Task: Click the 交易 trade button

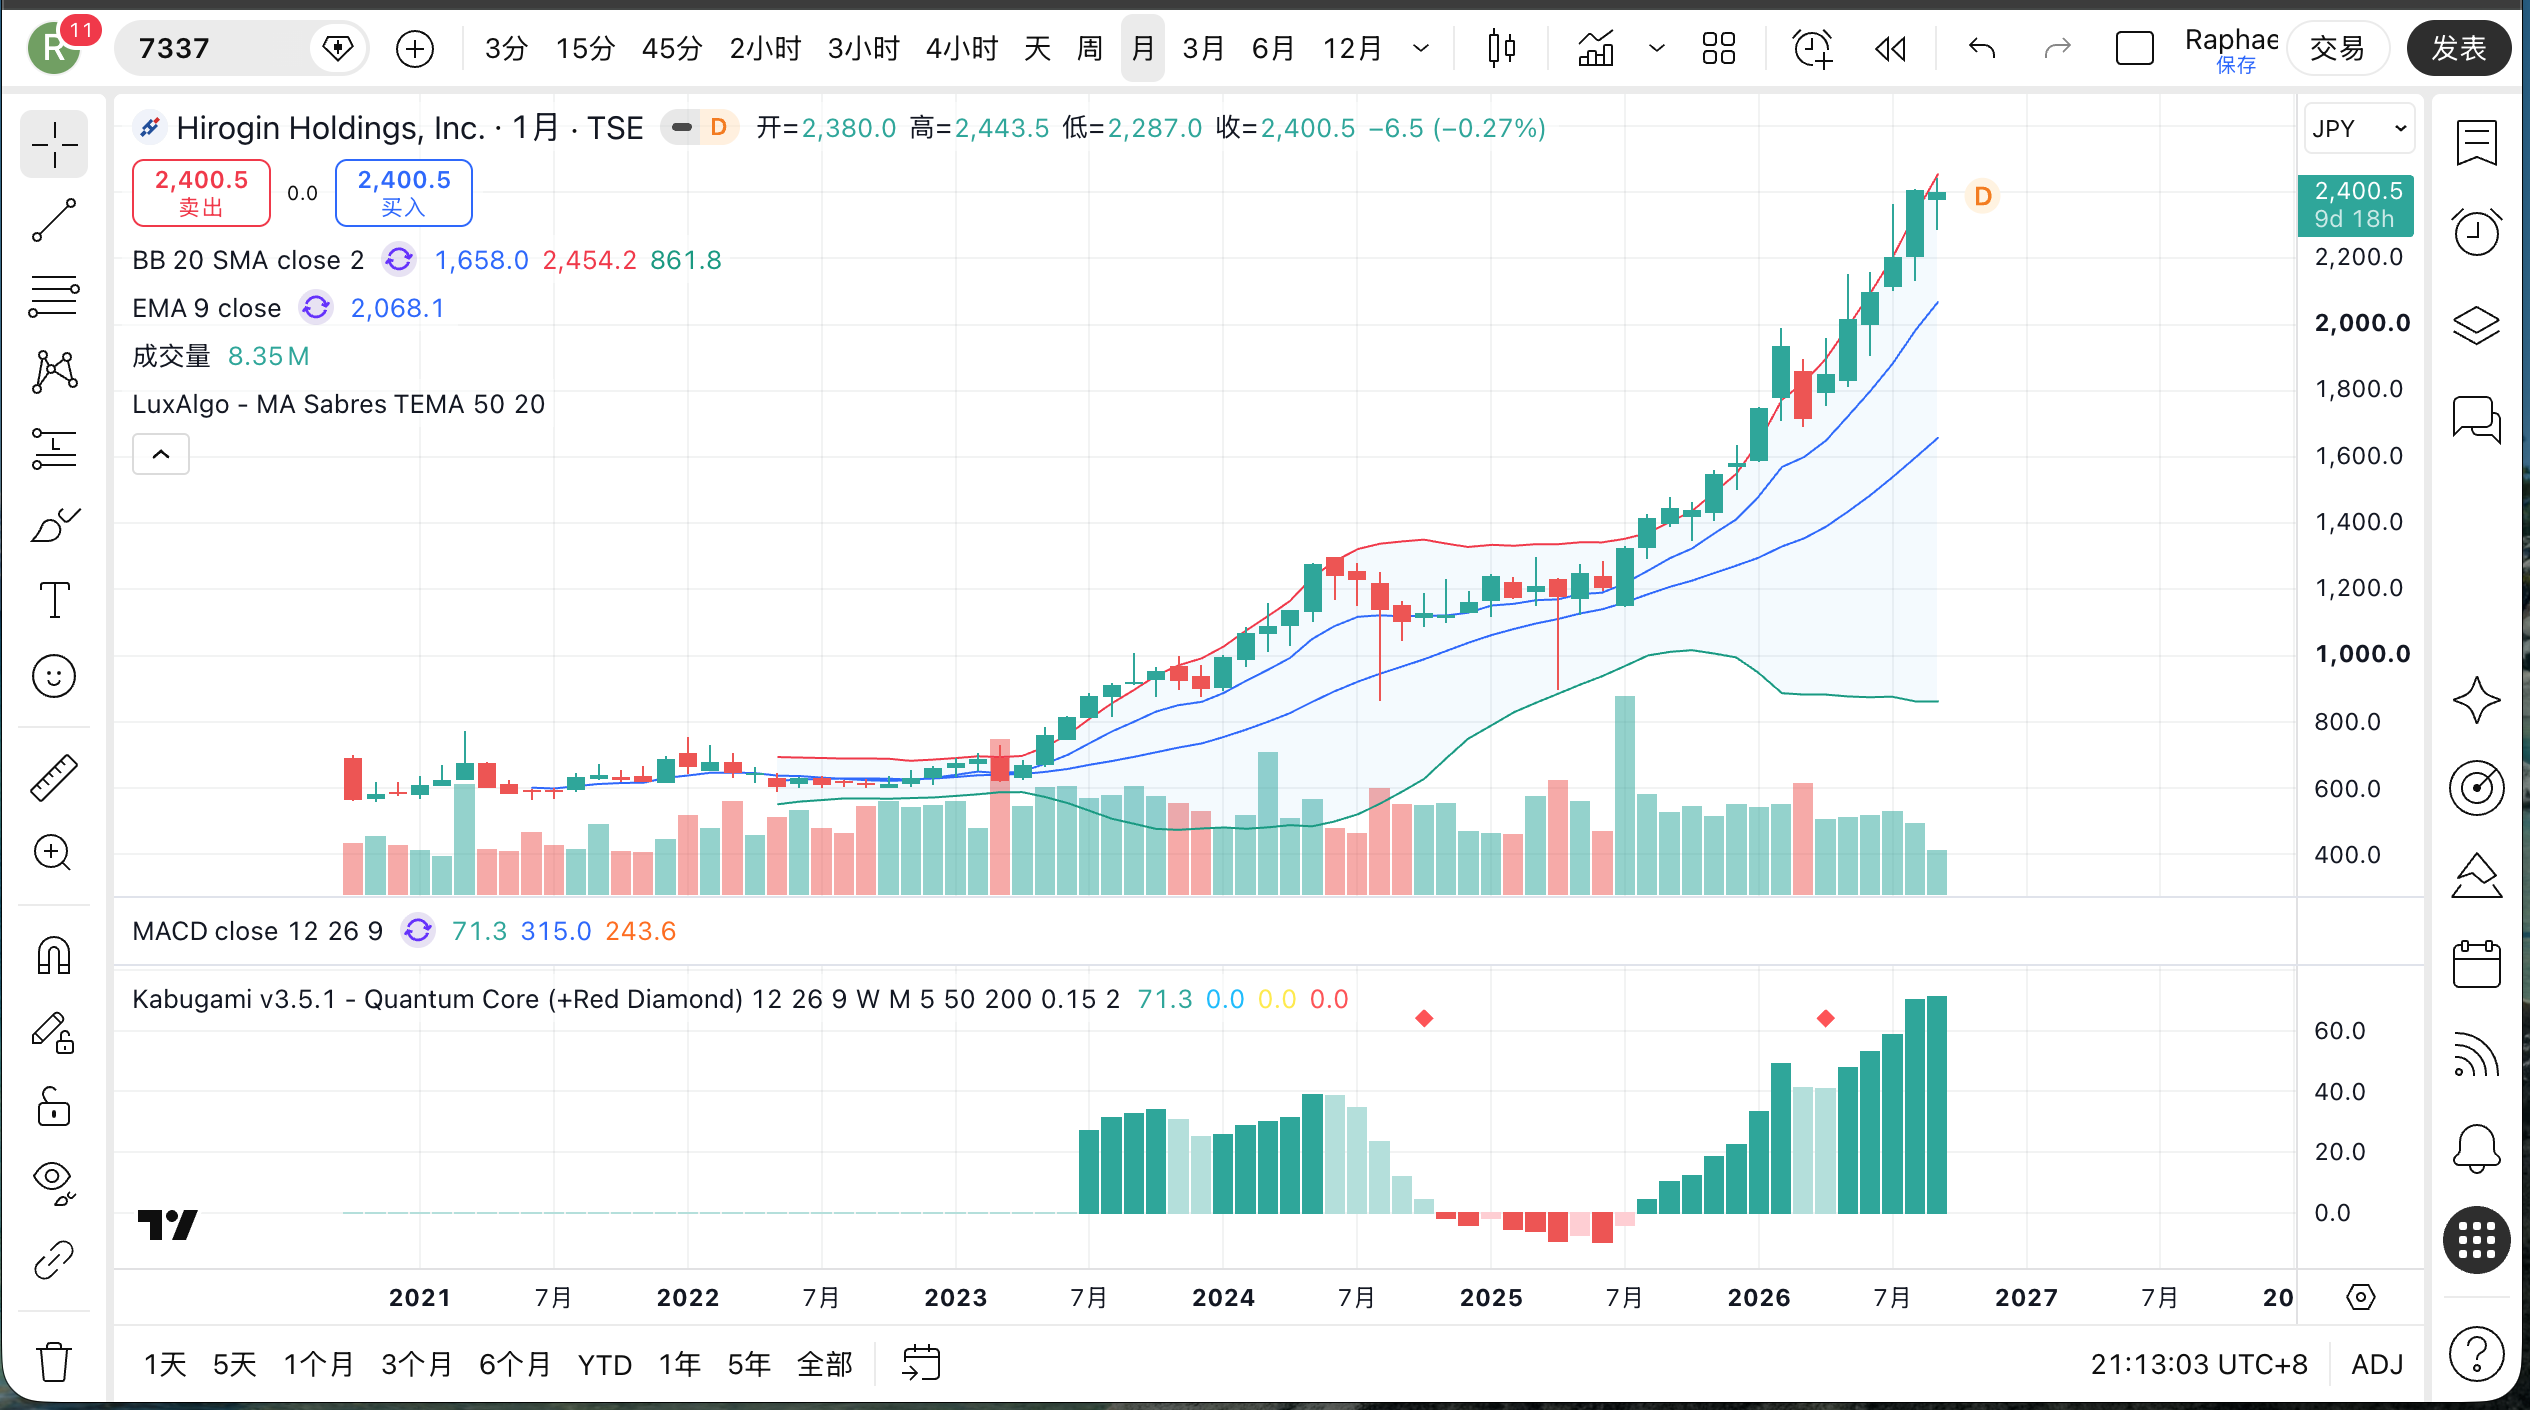Action: pos(2337,48)
